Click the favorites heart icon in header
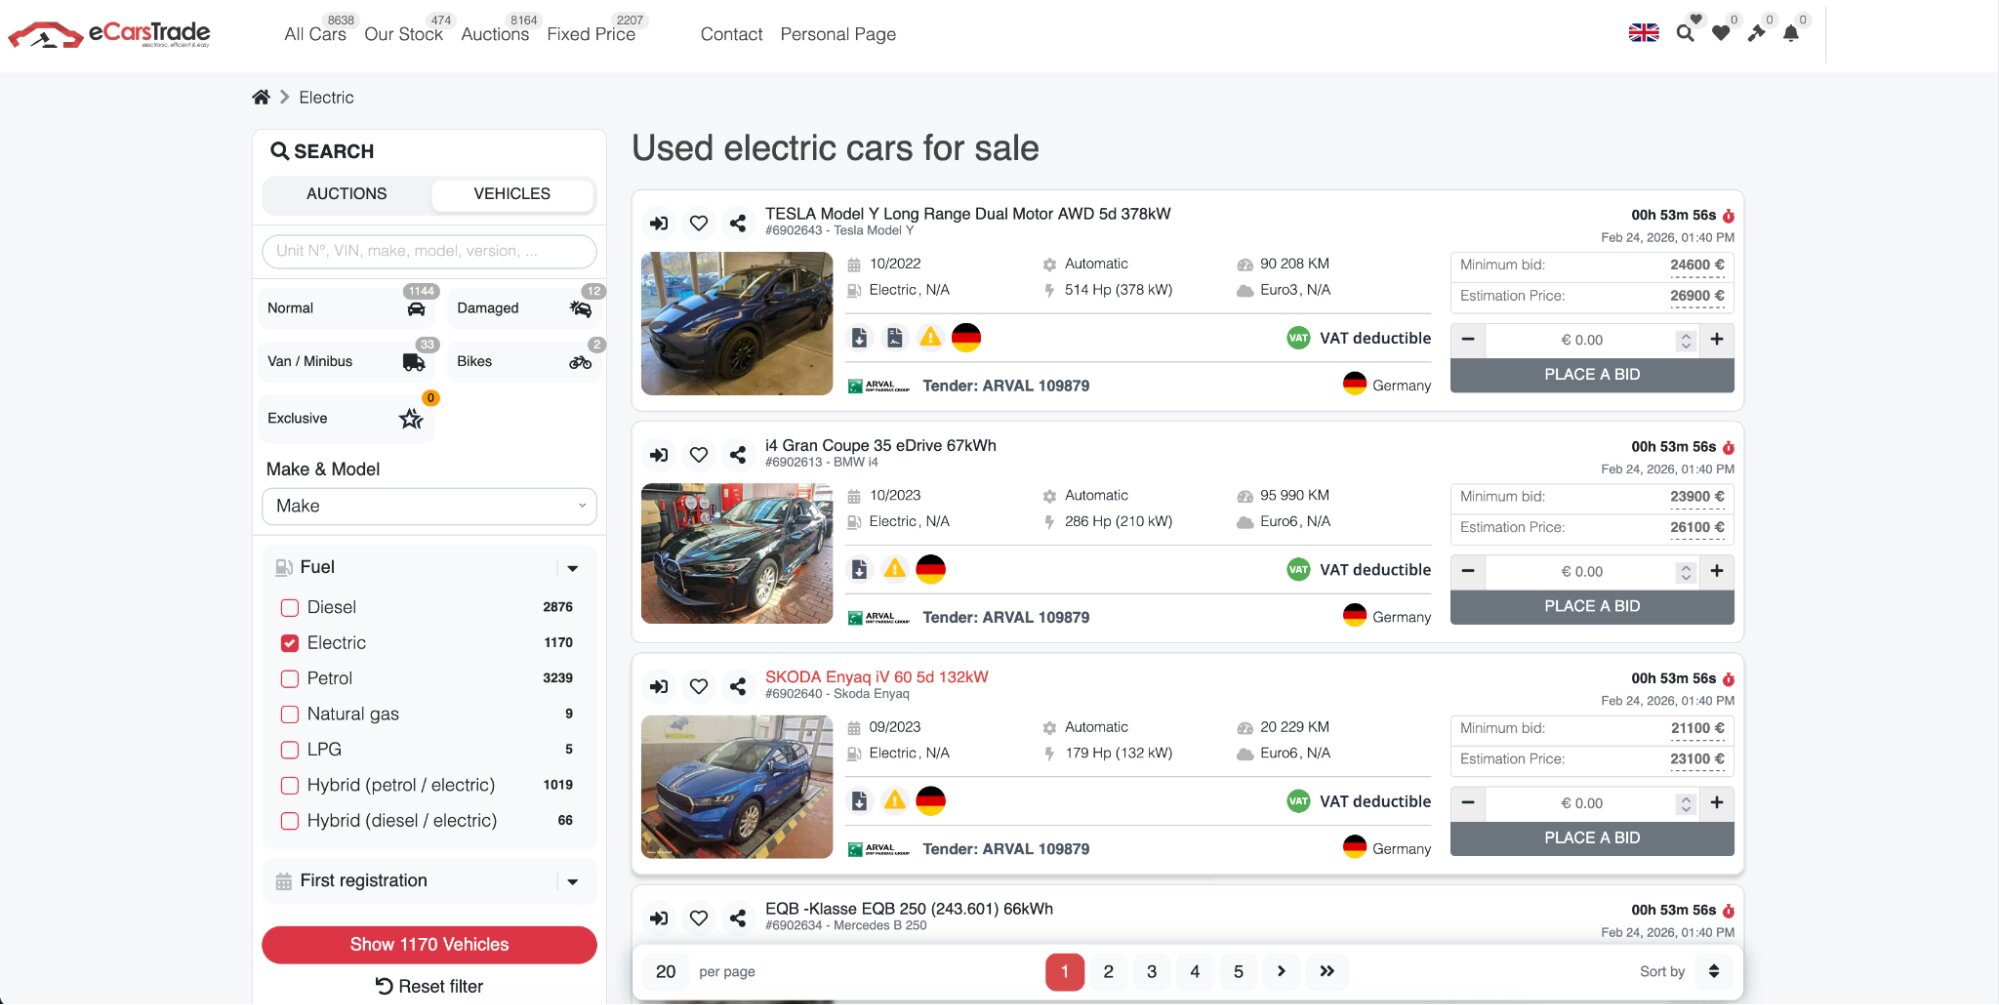Image resolution: width=1999 pixels, height=1005 pixels. tap(1720, 33)
